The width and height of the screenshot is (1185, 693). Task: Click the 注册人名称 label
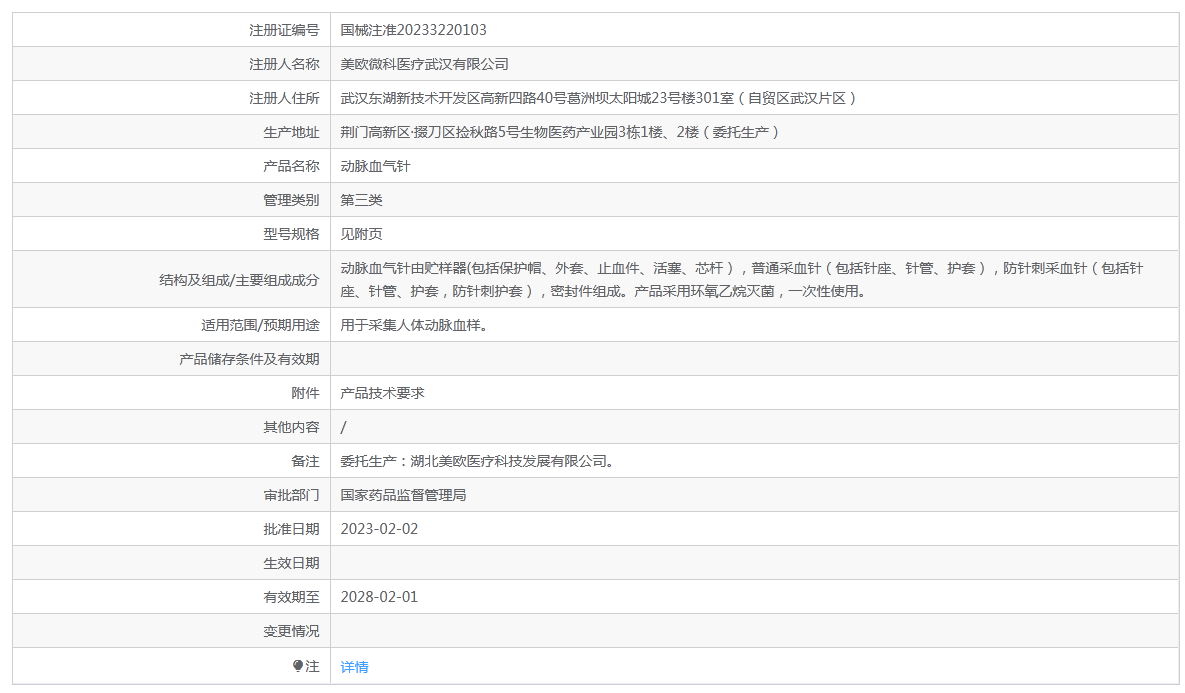tap(284, 64)
